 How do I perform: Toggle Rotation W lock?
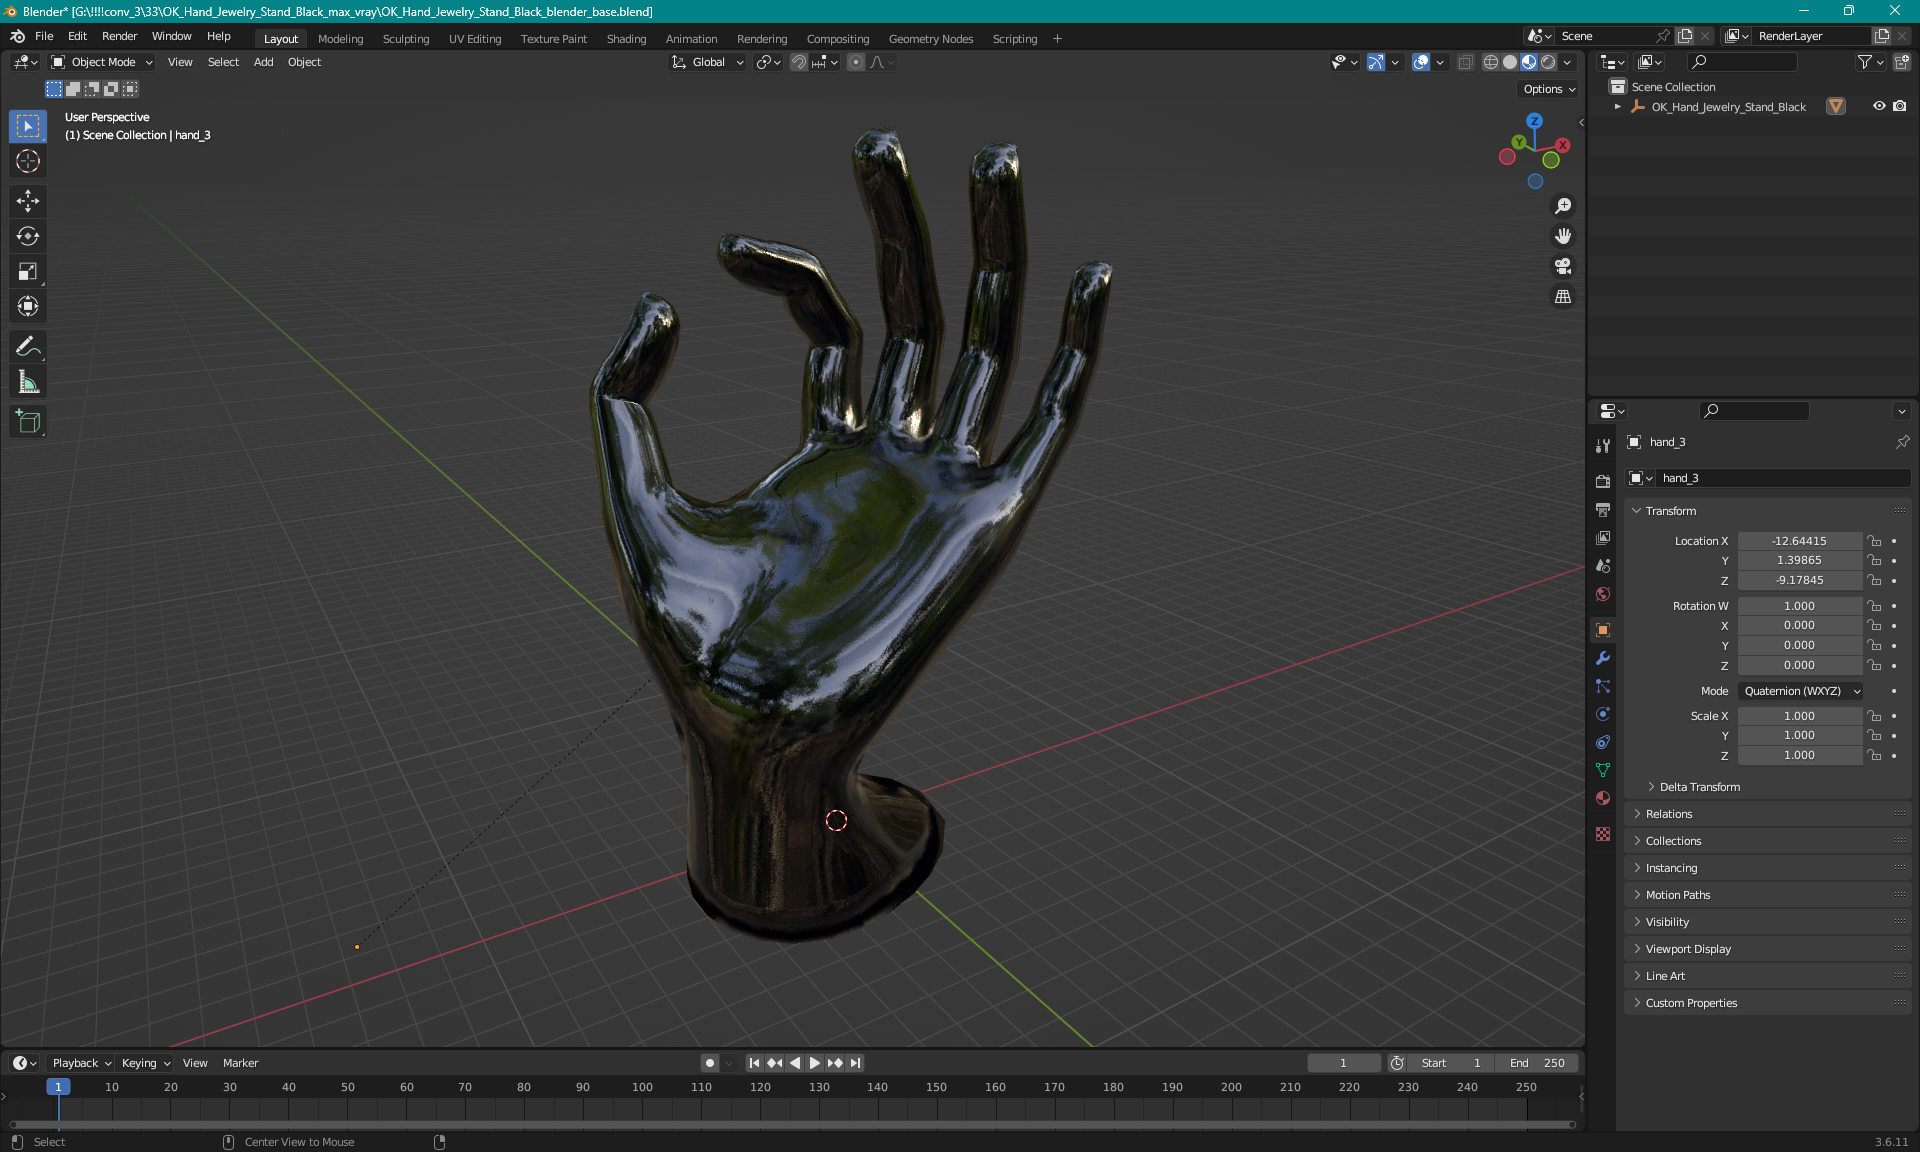[x=1874, y=606]
